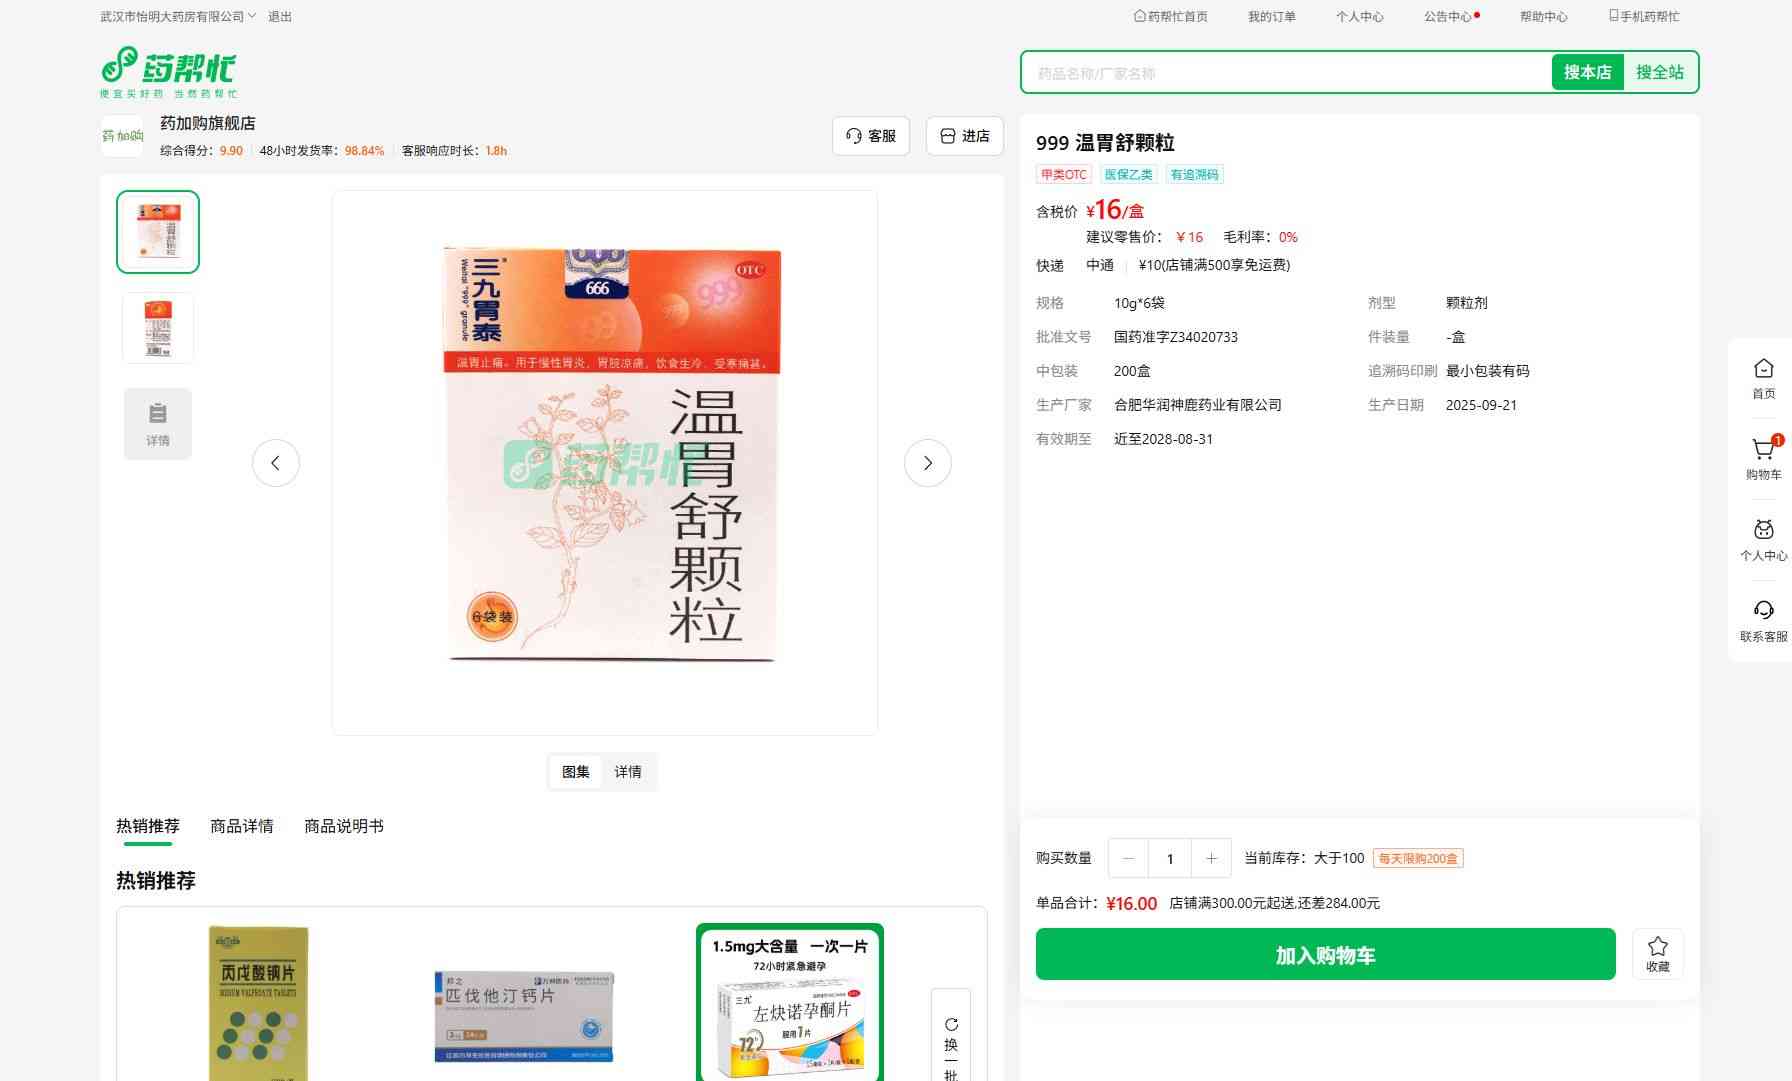Image resolution: width=1792 pixels, height=1081 pixels.
Task: Select the second product thumbnail
Action: click(x=158, y=327)
